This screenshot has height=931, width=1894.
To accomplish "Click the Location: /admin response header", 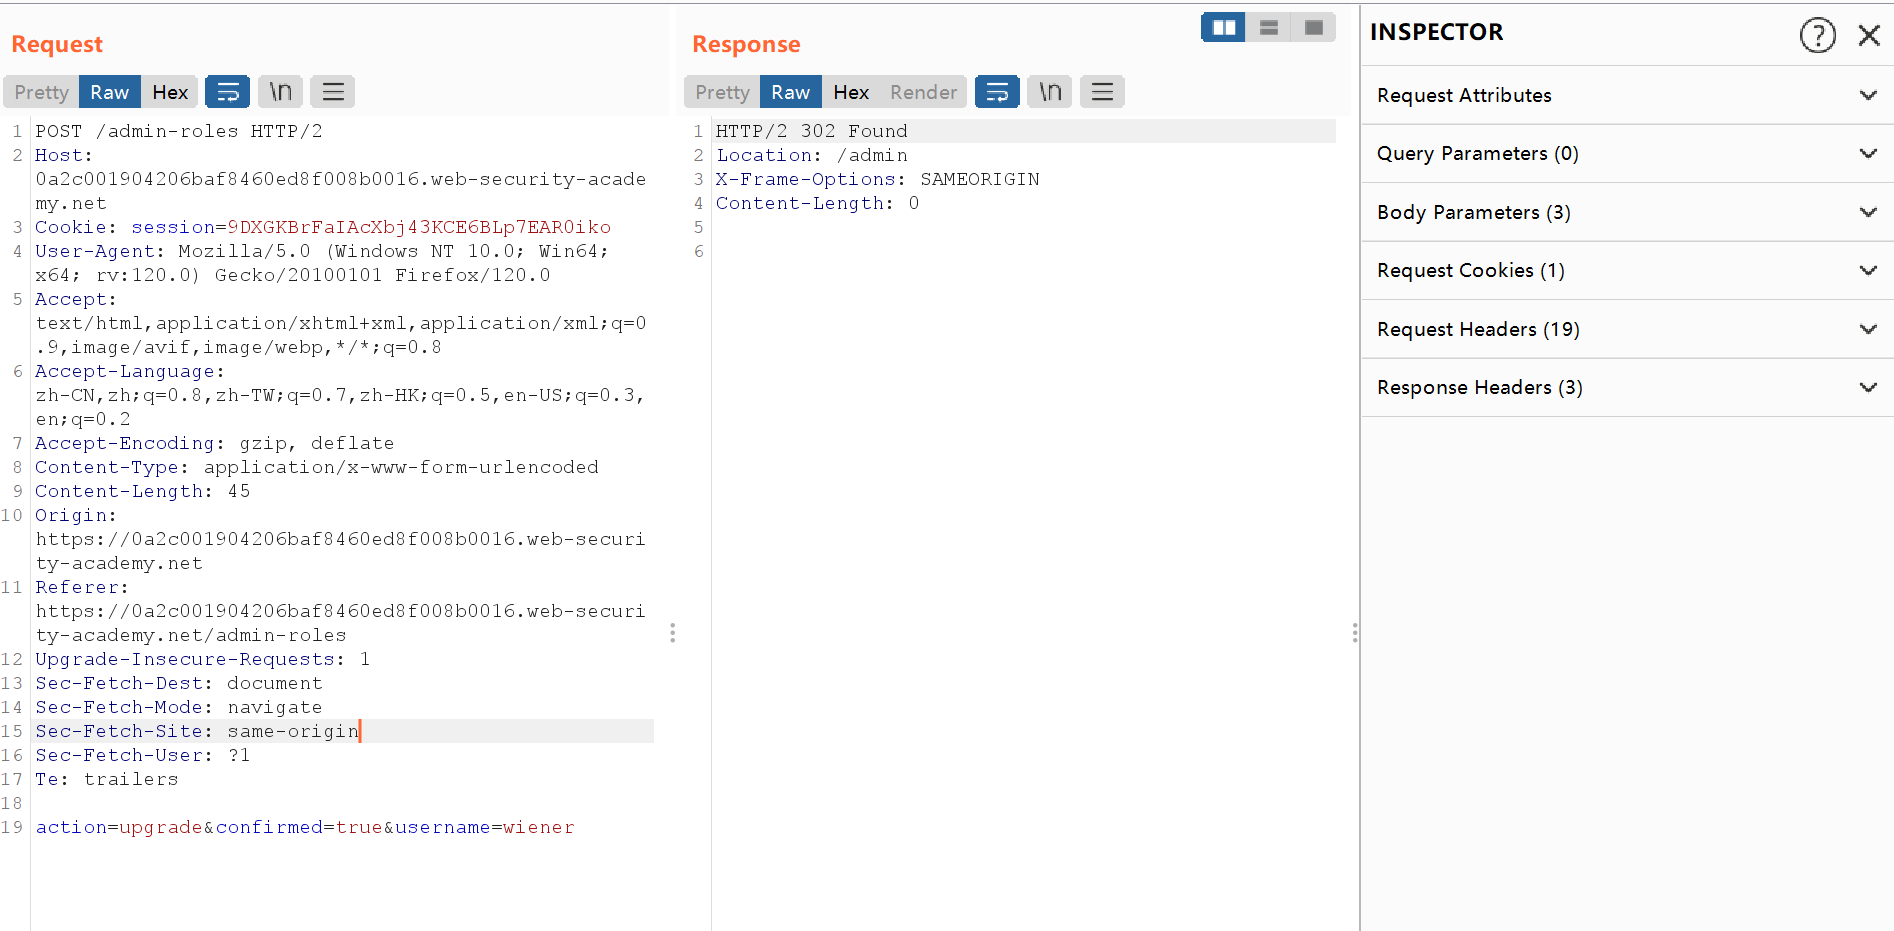I will (x=812, y=155).
